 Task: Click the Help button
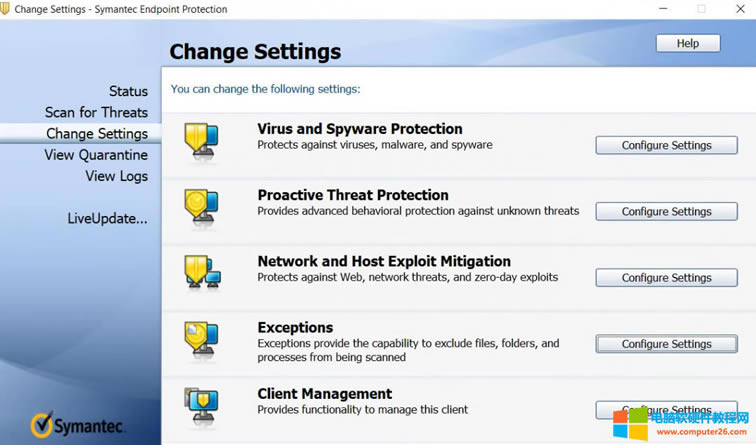[688, 43]
